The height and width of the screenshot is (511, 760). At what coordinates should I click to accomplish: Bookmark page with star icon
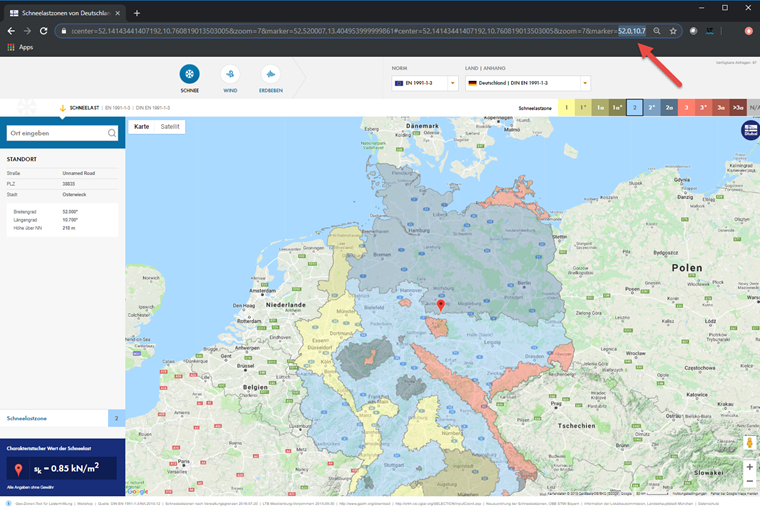tap(673, 31)
